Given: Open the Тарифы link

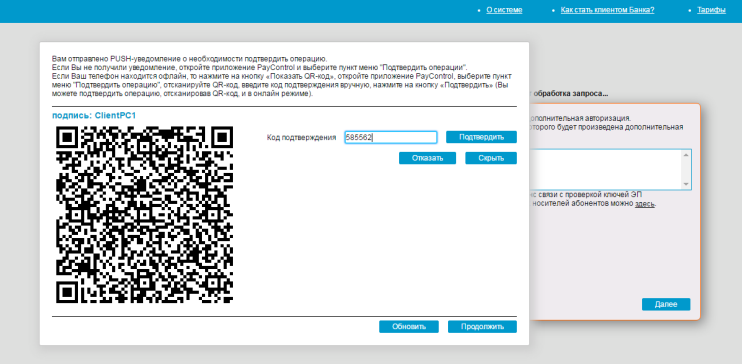Looking at the screenshot, I should tap(711, 10).
